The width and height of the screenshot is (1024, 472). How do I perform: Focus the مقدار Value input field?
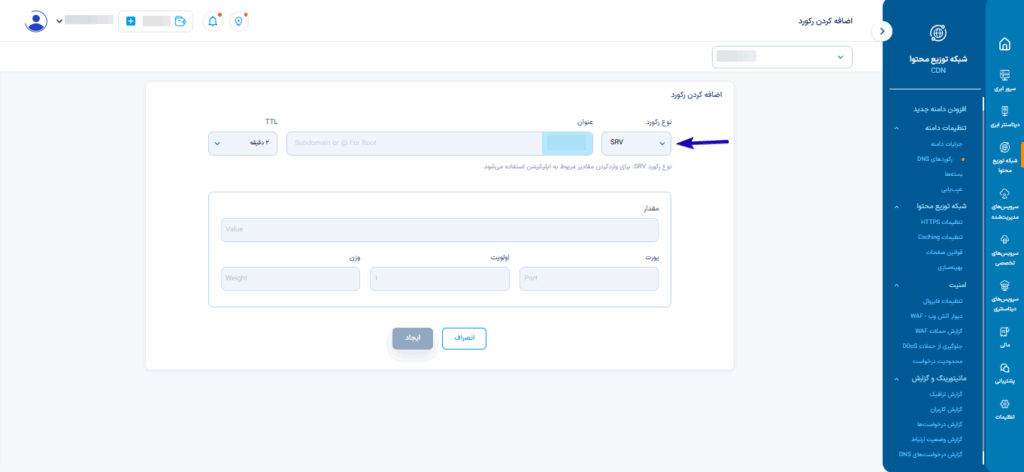tap(440, 230)
